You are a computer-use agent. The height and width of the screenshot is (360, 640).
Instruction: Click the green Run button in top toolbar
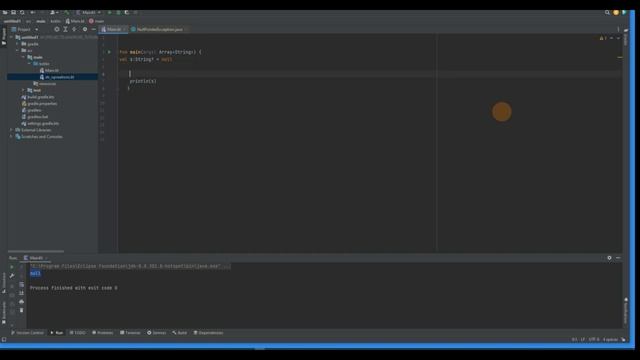click(109, 13)
